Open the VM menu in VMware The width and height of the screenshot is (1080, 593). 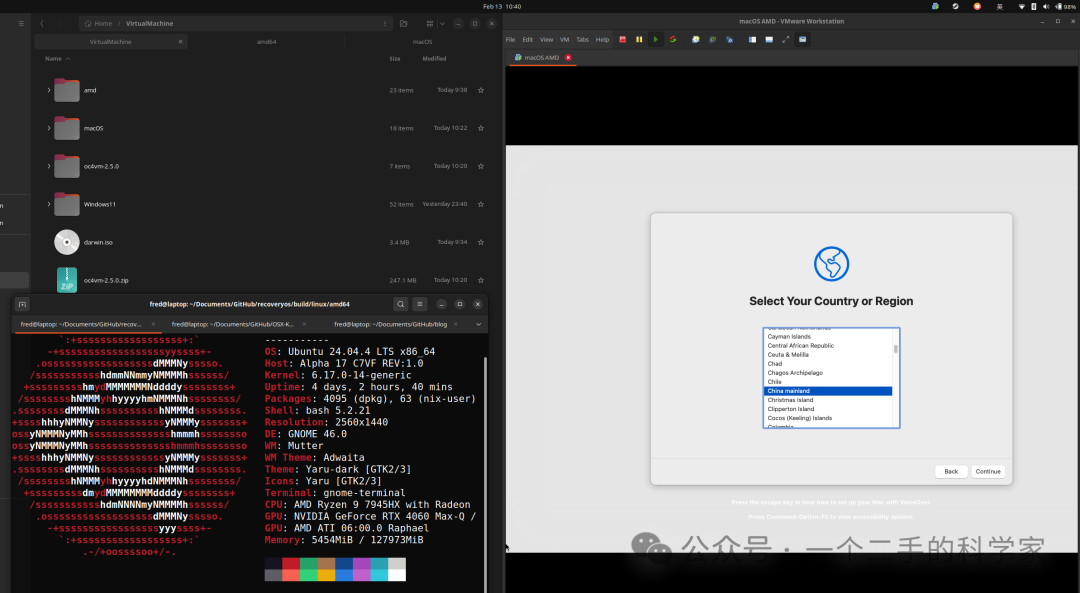[x=564, y=39]
